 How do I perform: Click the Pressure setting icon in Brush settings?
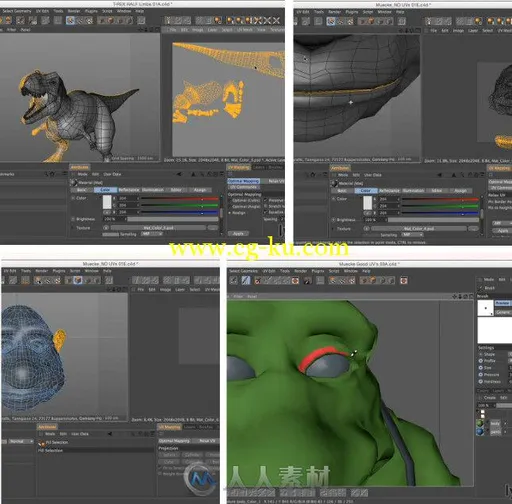tap(481, 375)
